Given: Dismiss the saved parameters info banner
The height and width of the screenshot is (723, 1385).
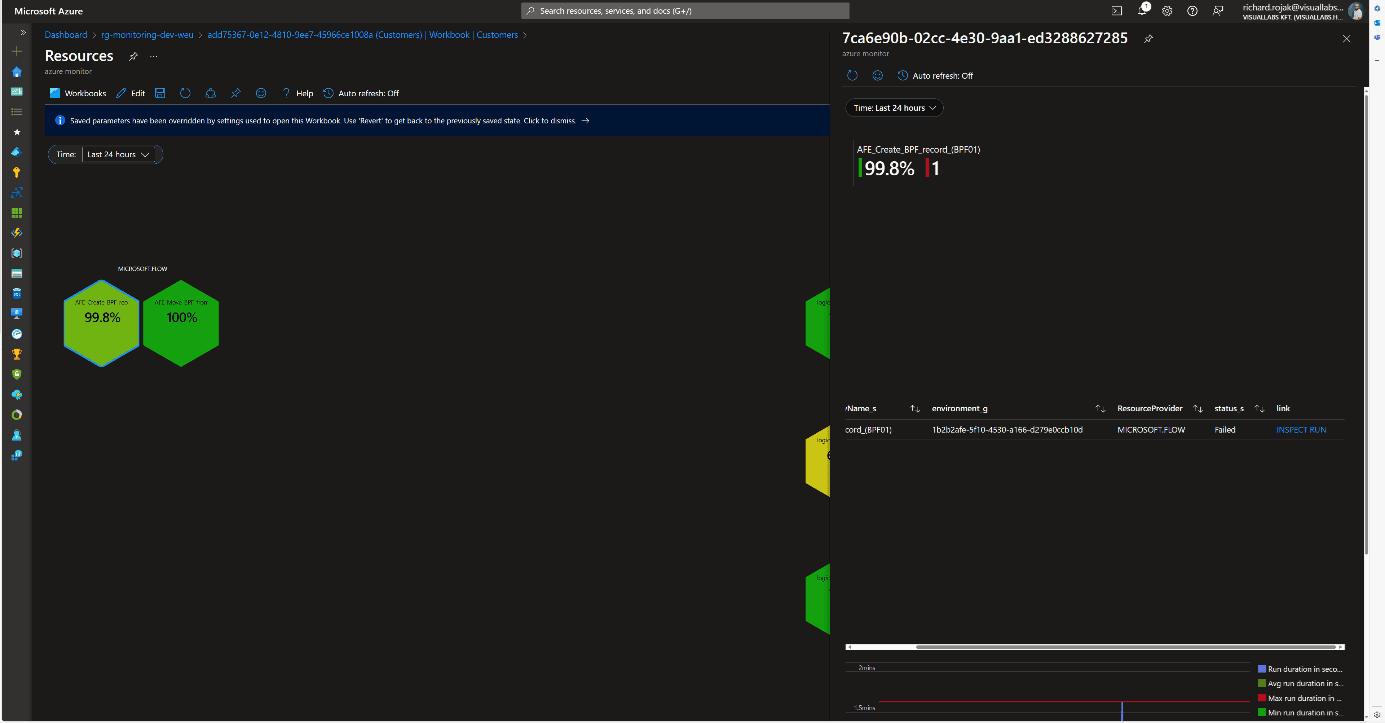Looking at the screenshot, I should (x=438, y=120).
